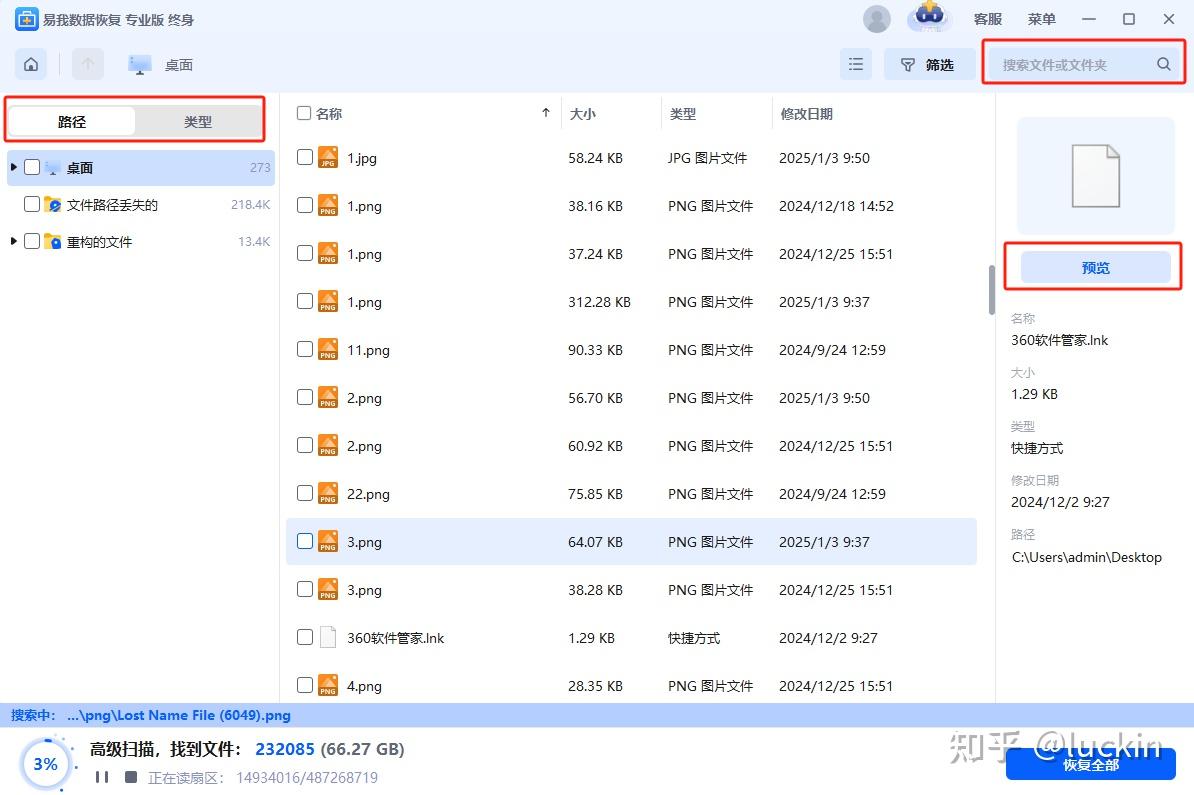Click the PNG icon of 11.png

coord(328,350)
